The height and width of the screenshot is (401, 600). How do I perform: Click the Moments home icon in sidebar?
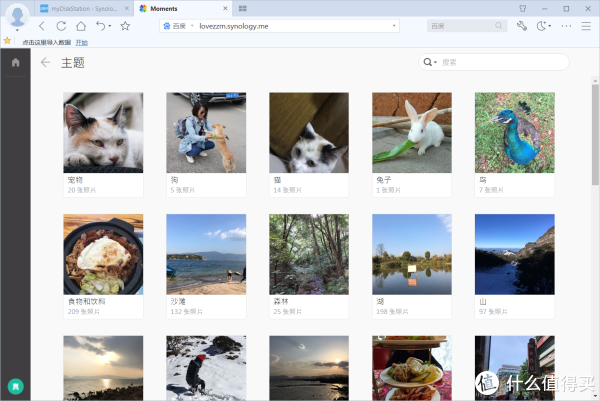tap(15, 63)
